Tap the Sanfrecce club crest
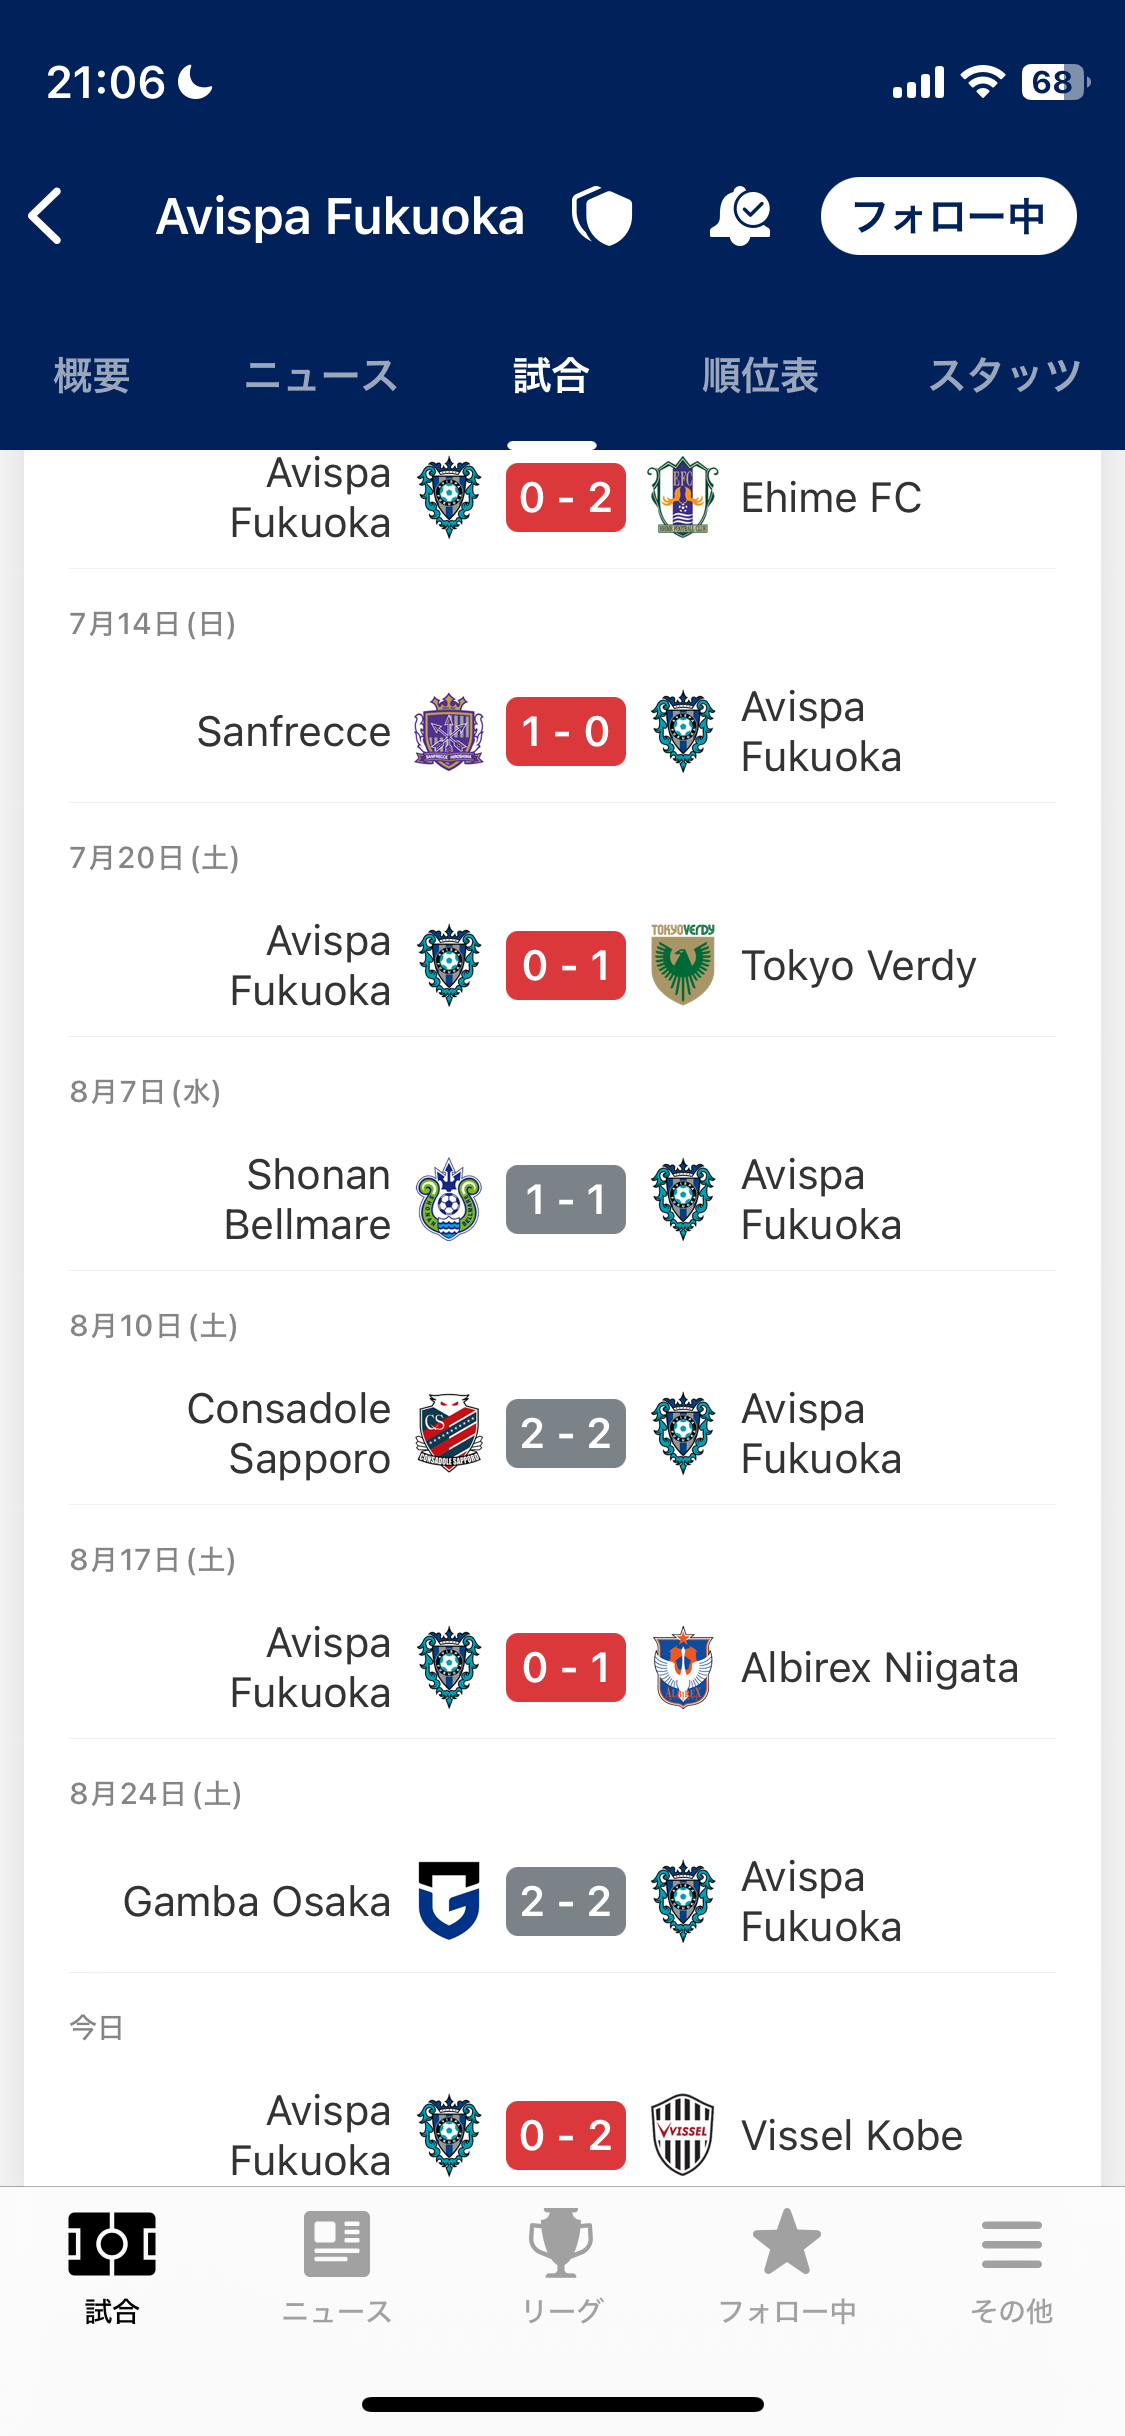Viewport: 1125px width, 2436px height. click(x=449, y=732)
